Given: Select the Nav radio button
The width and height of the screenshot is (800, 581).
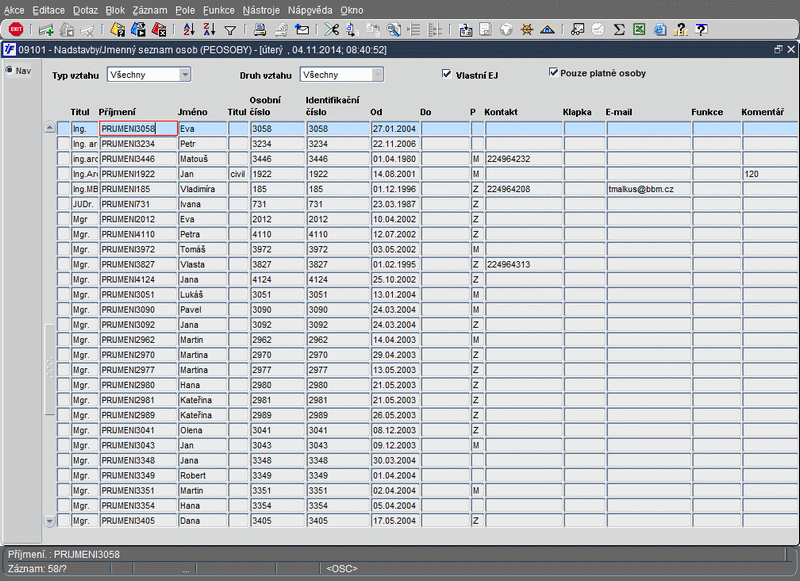Looking at the screenshot, I should (x=9, y=70).
